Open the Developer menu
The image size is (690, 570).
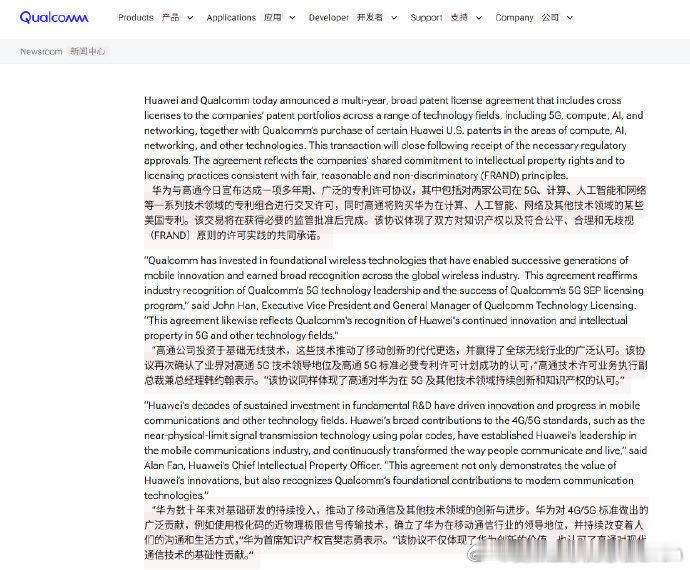(345, 18)
